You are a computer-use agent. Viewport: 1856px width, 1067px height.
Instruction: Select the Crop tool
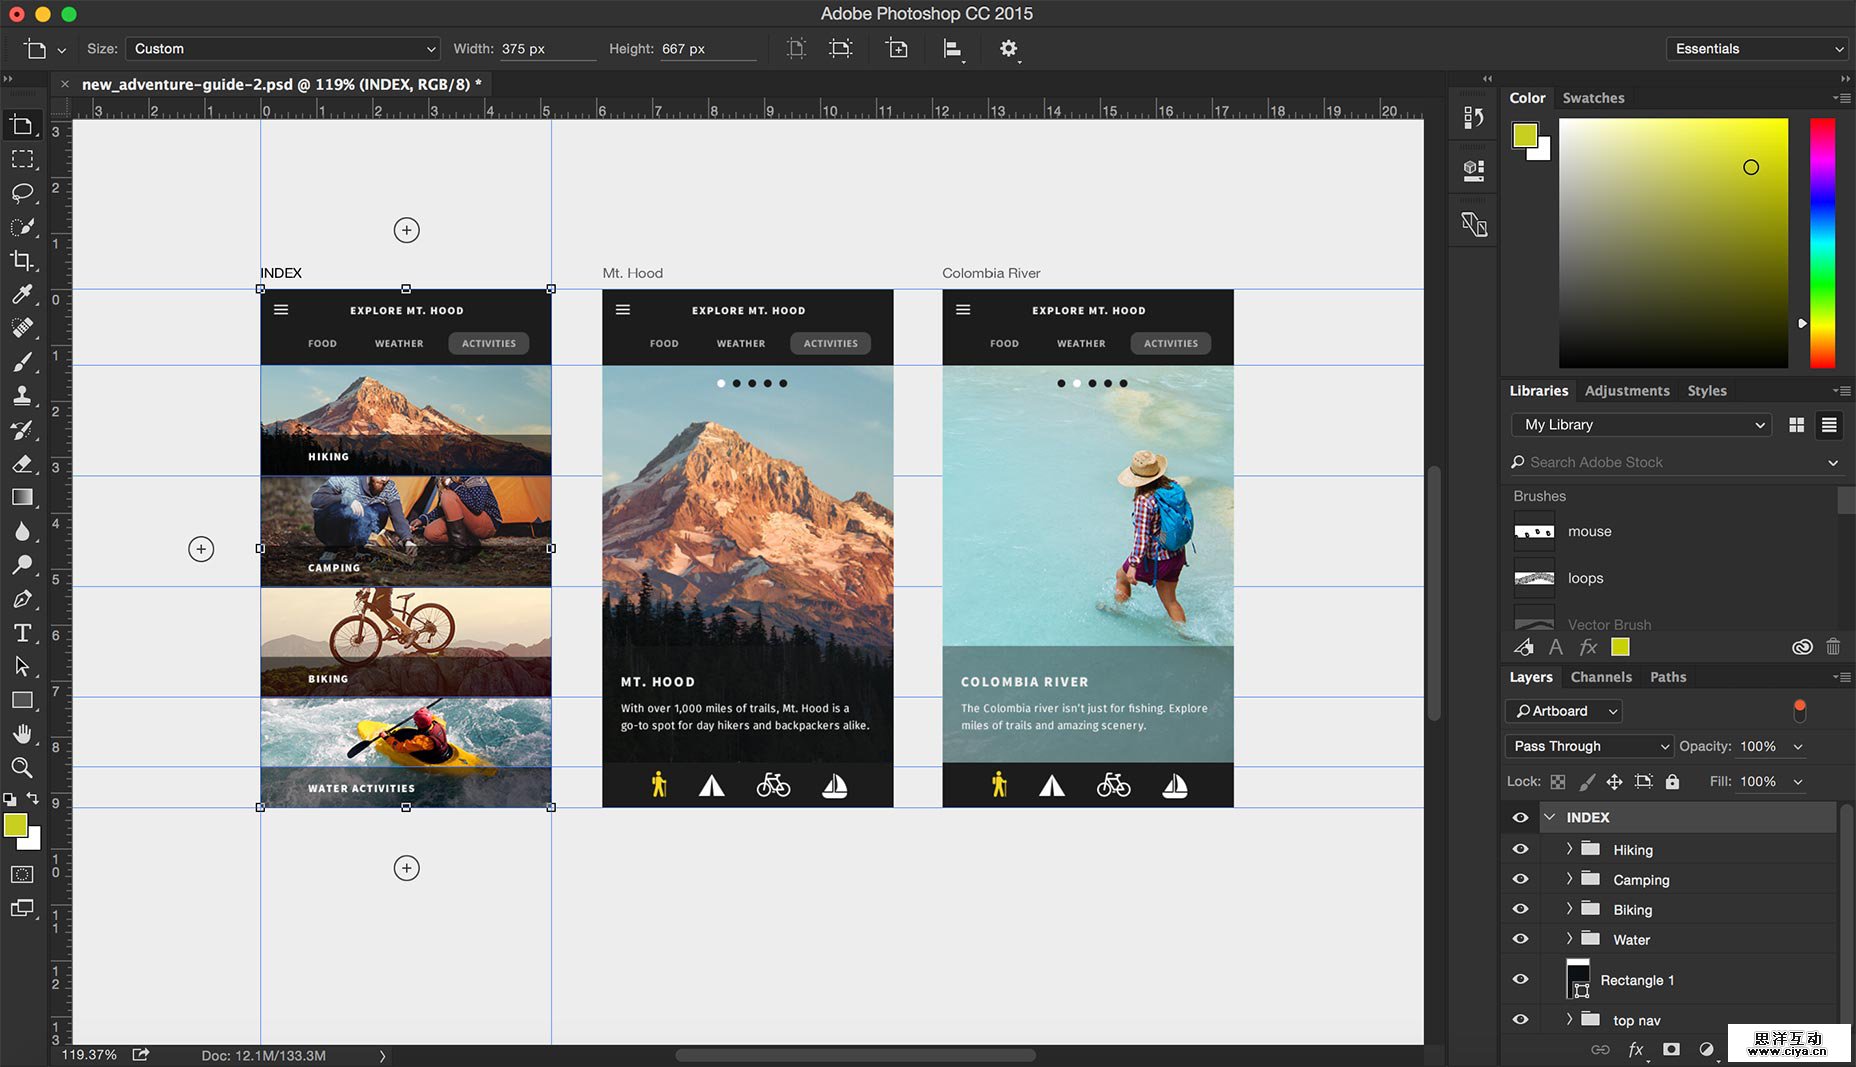(x=23, y=260)
